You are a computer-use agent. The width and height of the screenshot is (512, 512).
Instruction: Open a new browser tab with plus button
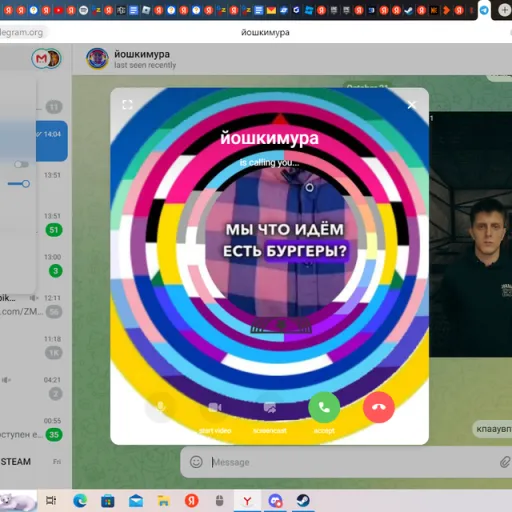504,10
